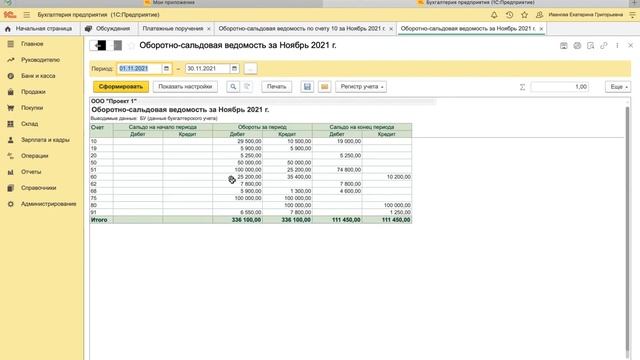Click Печать button

click(x=276, y=87)
